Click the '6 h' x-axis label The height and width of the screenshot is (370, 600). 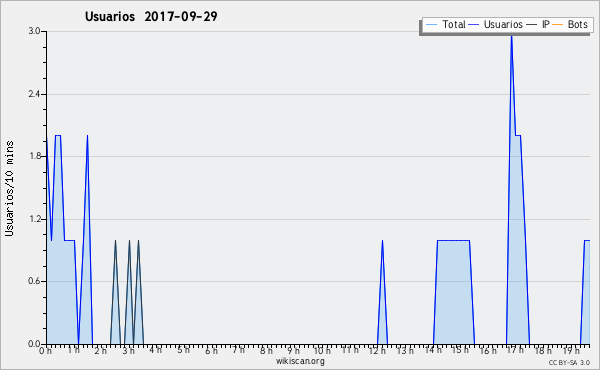pos(211,350)
